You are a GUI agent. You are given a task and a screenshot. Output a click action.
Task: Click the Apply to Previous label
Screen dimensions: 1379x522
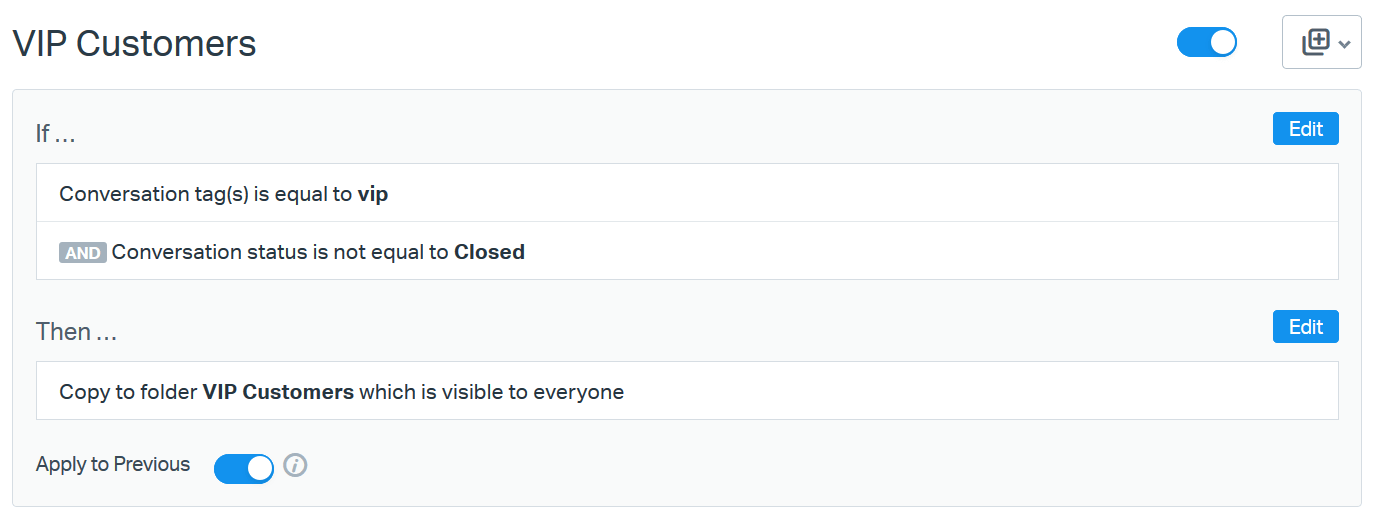tap(113, 464)
